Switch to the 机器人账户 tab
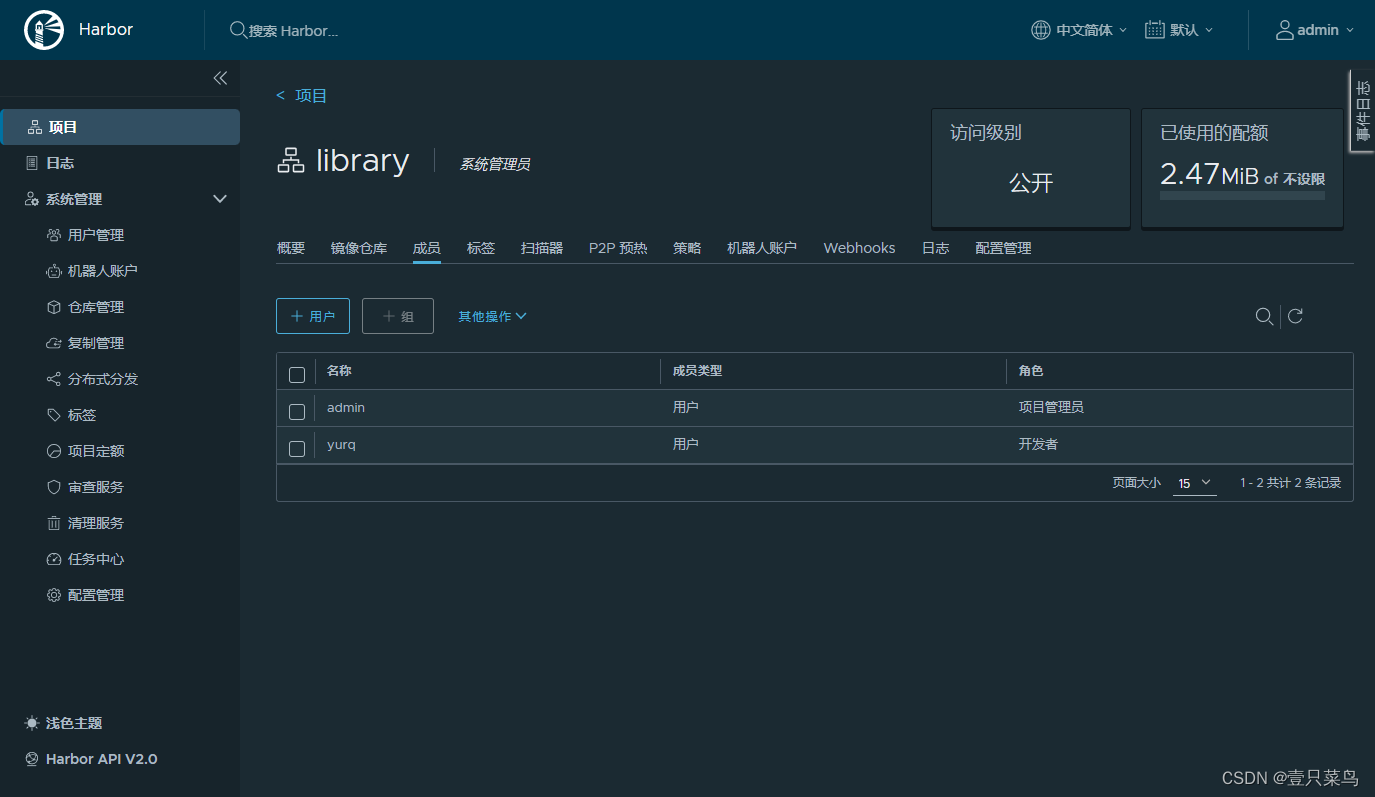This screenshot has height=797, width=1375. [762, 248]
